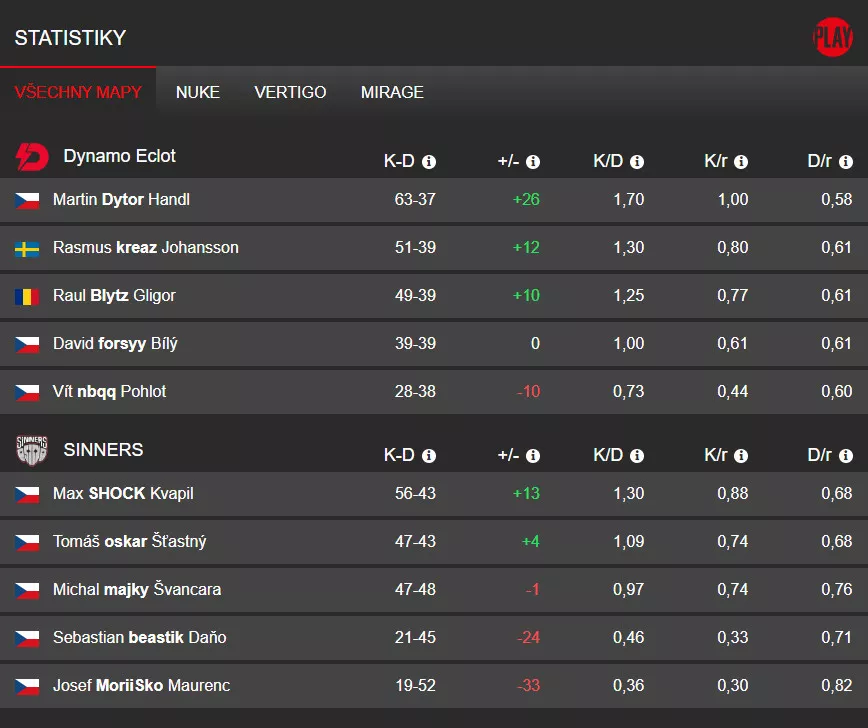Click info icon next to SINNERS K-D header
The width and height of the screenshot is (868, 728).
pyautogui.click(x=429, y=456)
